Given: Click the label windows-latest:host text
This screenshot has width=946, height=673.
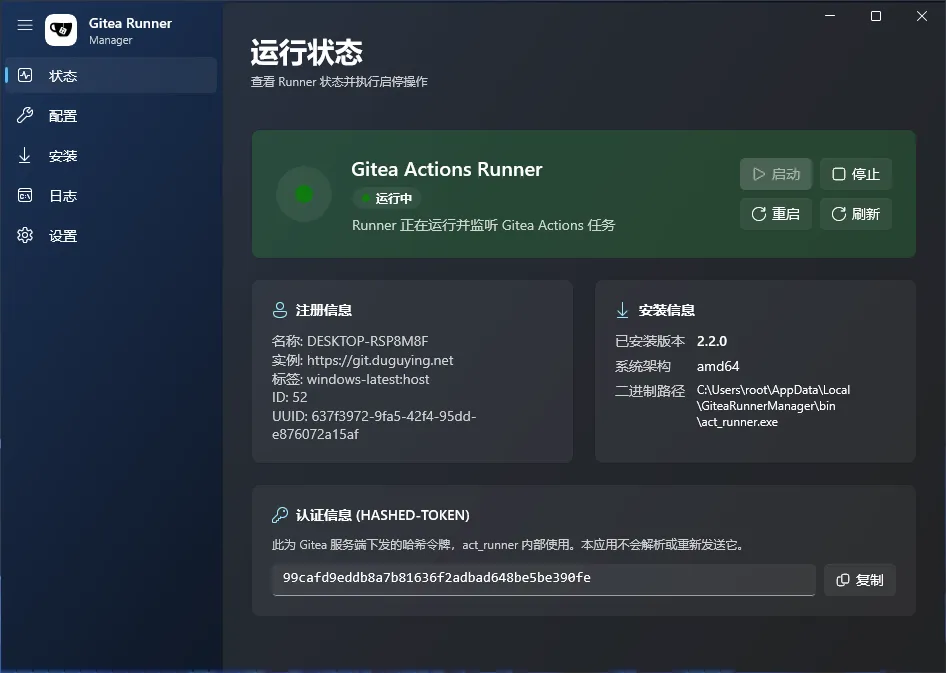Looking at the screenshot, I should pyautogui.click(x=368, y=379).
